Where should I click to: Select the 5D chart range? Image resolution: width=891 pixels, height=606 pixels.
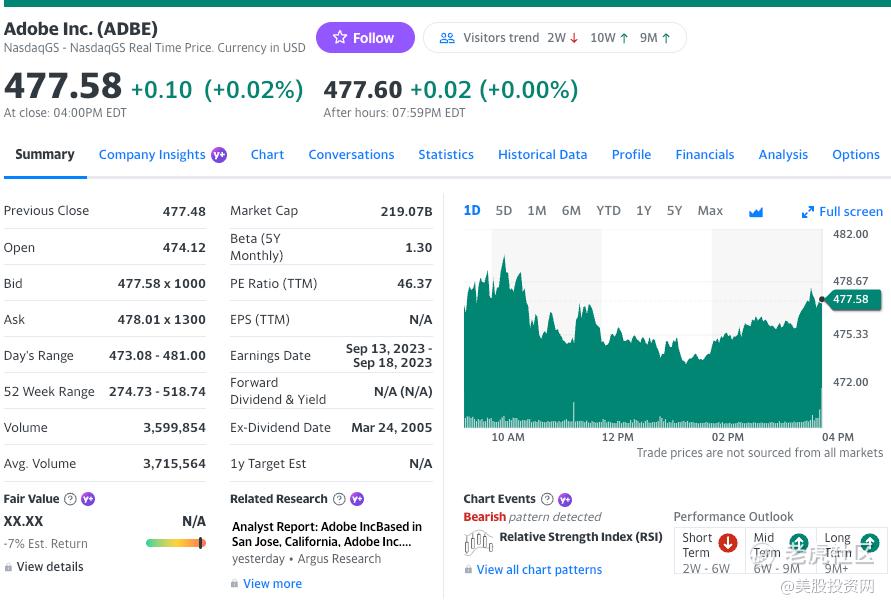[x=504, y=211]
